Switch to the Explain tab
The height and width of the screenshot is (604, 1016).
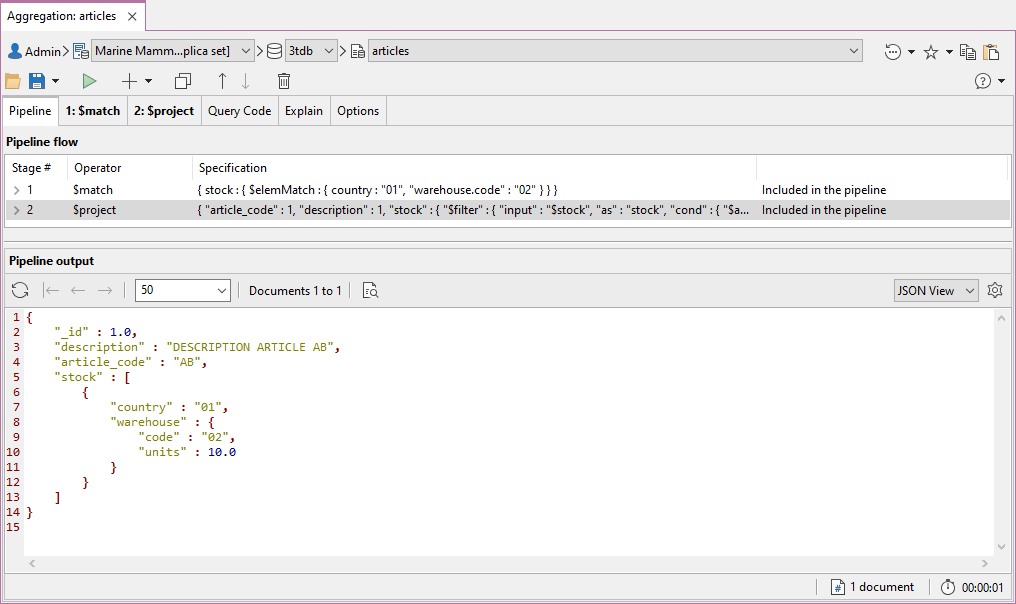pyautogui.click(x=304, y=111)
